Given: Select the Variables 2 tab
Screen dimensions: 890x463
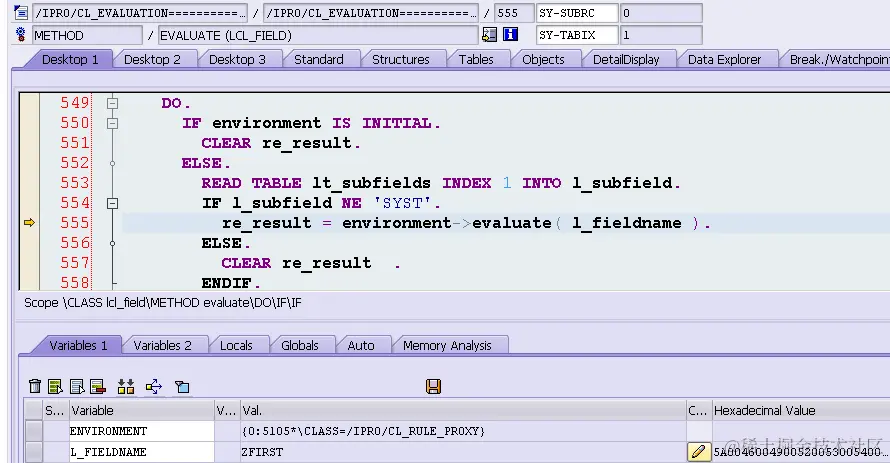Looking at the screenshot, I should pyautogui.click(x=162, y=346).
